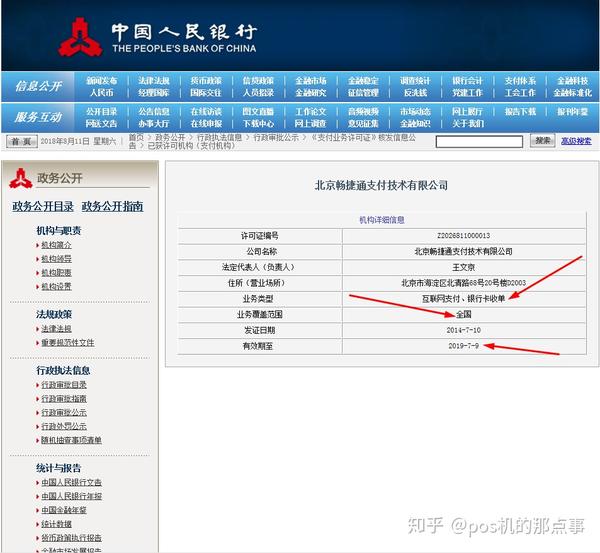Open the 在线访谈 link
600x553 pixels.
tap(206, 112)
